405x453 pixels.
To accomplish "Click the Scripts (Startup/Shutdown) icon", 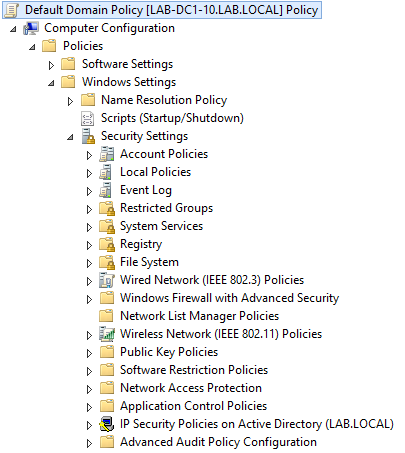I will pos(88,118).
